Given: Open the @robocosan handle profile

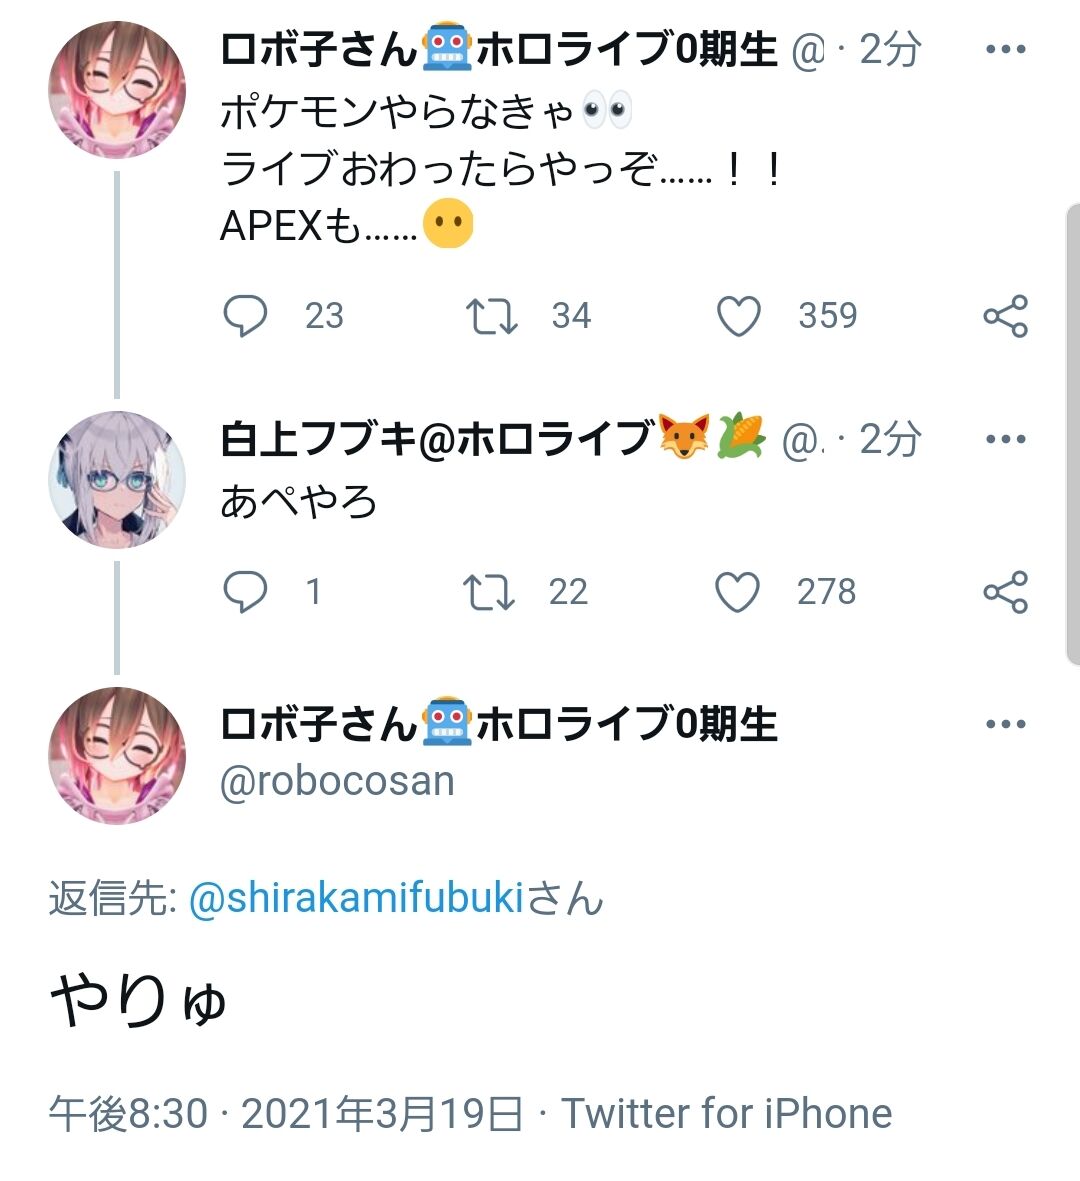Looking at the screenshot, I should 337,781.
